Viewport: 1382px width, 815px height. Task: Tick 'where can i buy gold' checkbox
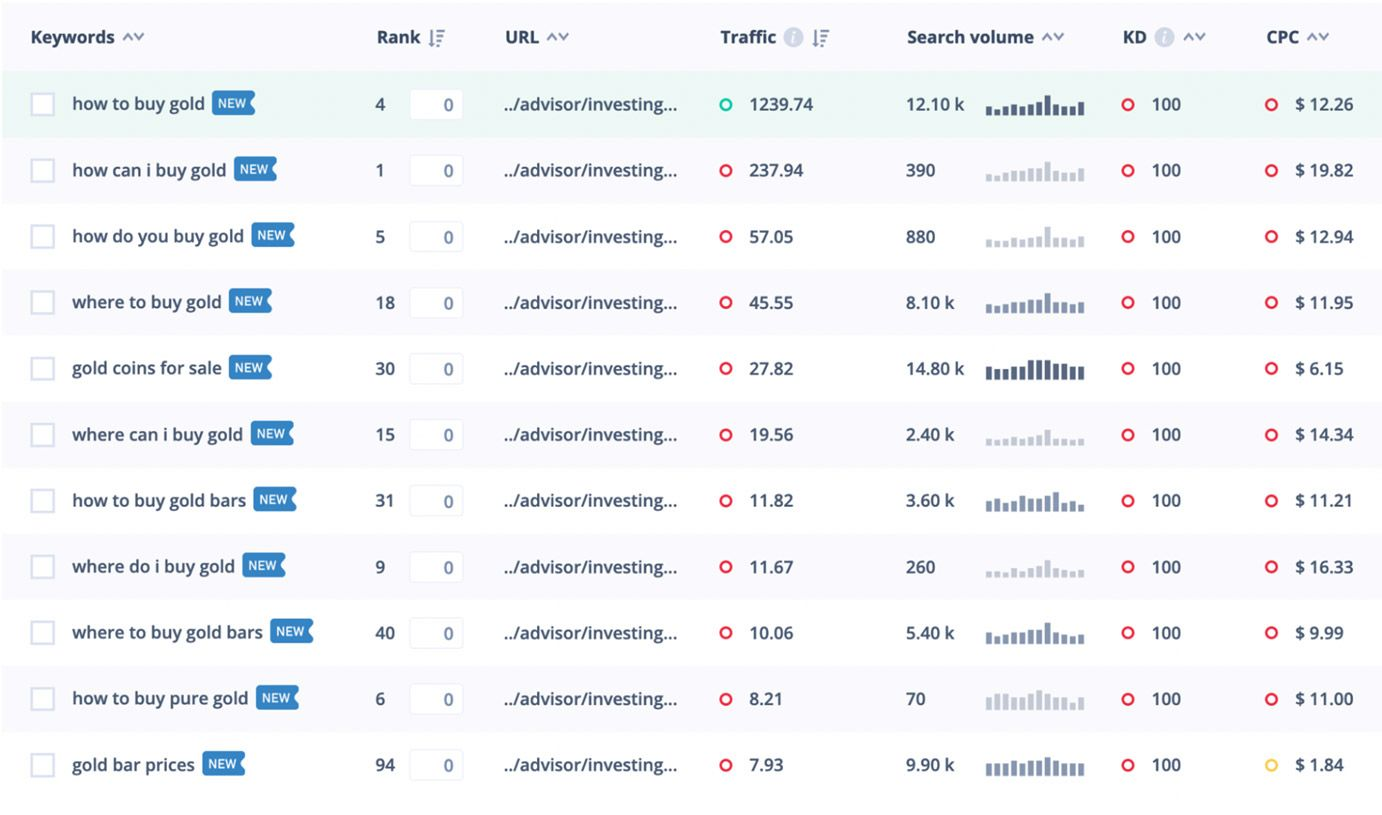42,434
